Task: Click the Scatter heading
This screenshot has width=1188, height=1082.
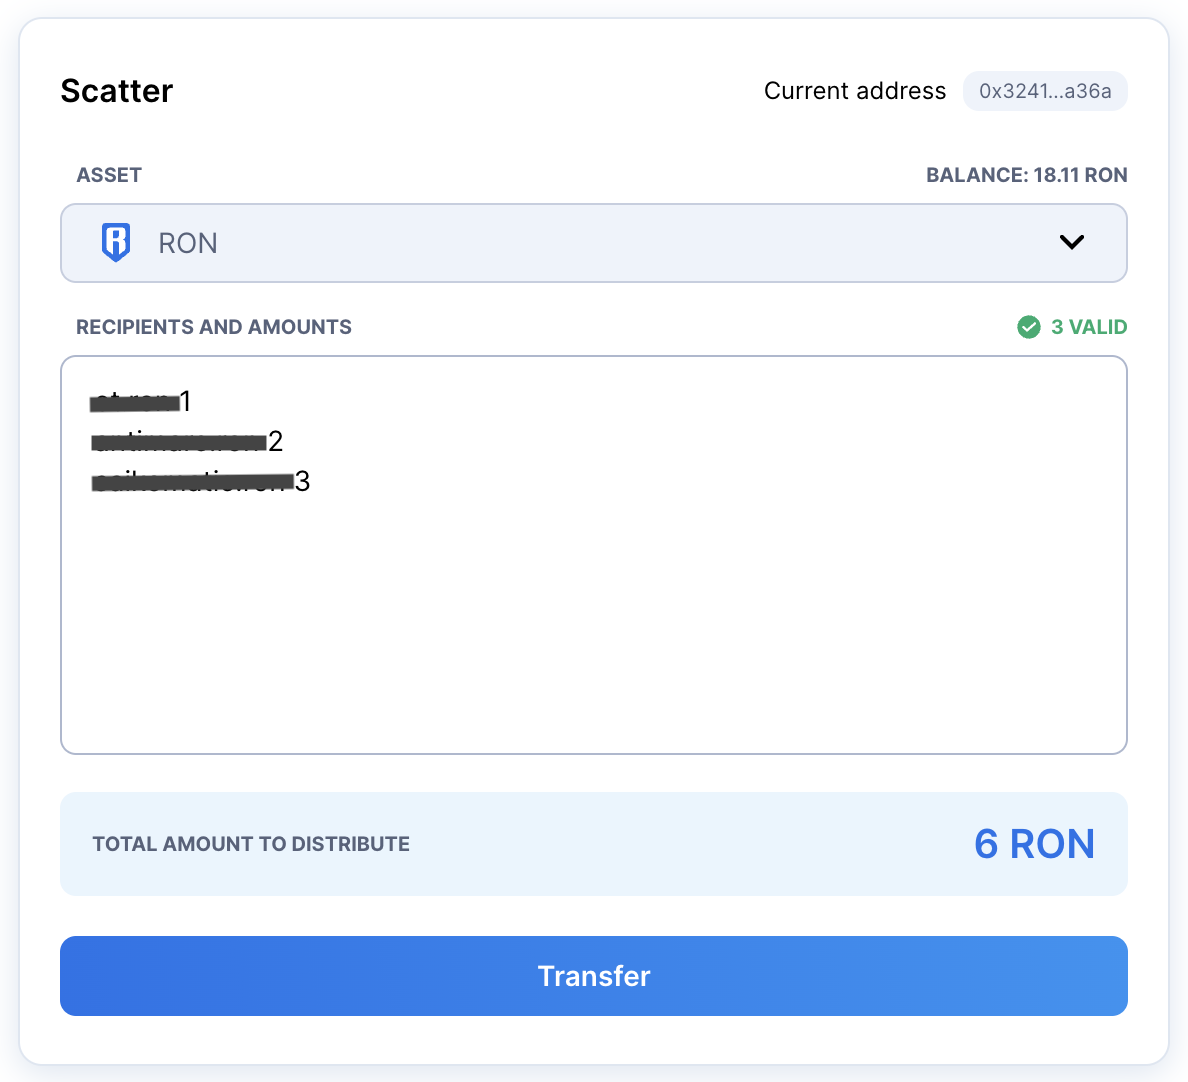Action: coord(117,91)
